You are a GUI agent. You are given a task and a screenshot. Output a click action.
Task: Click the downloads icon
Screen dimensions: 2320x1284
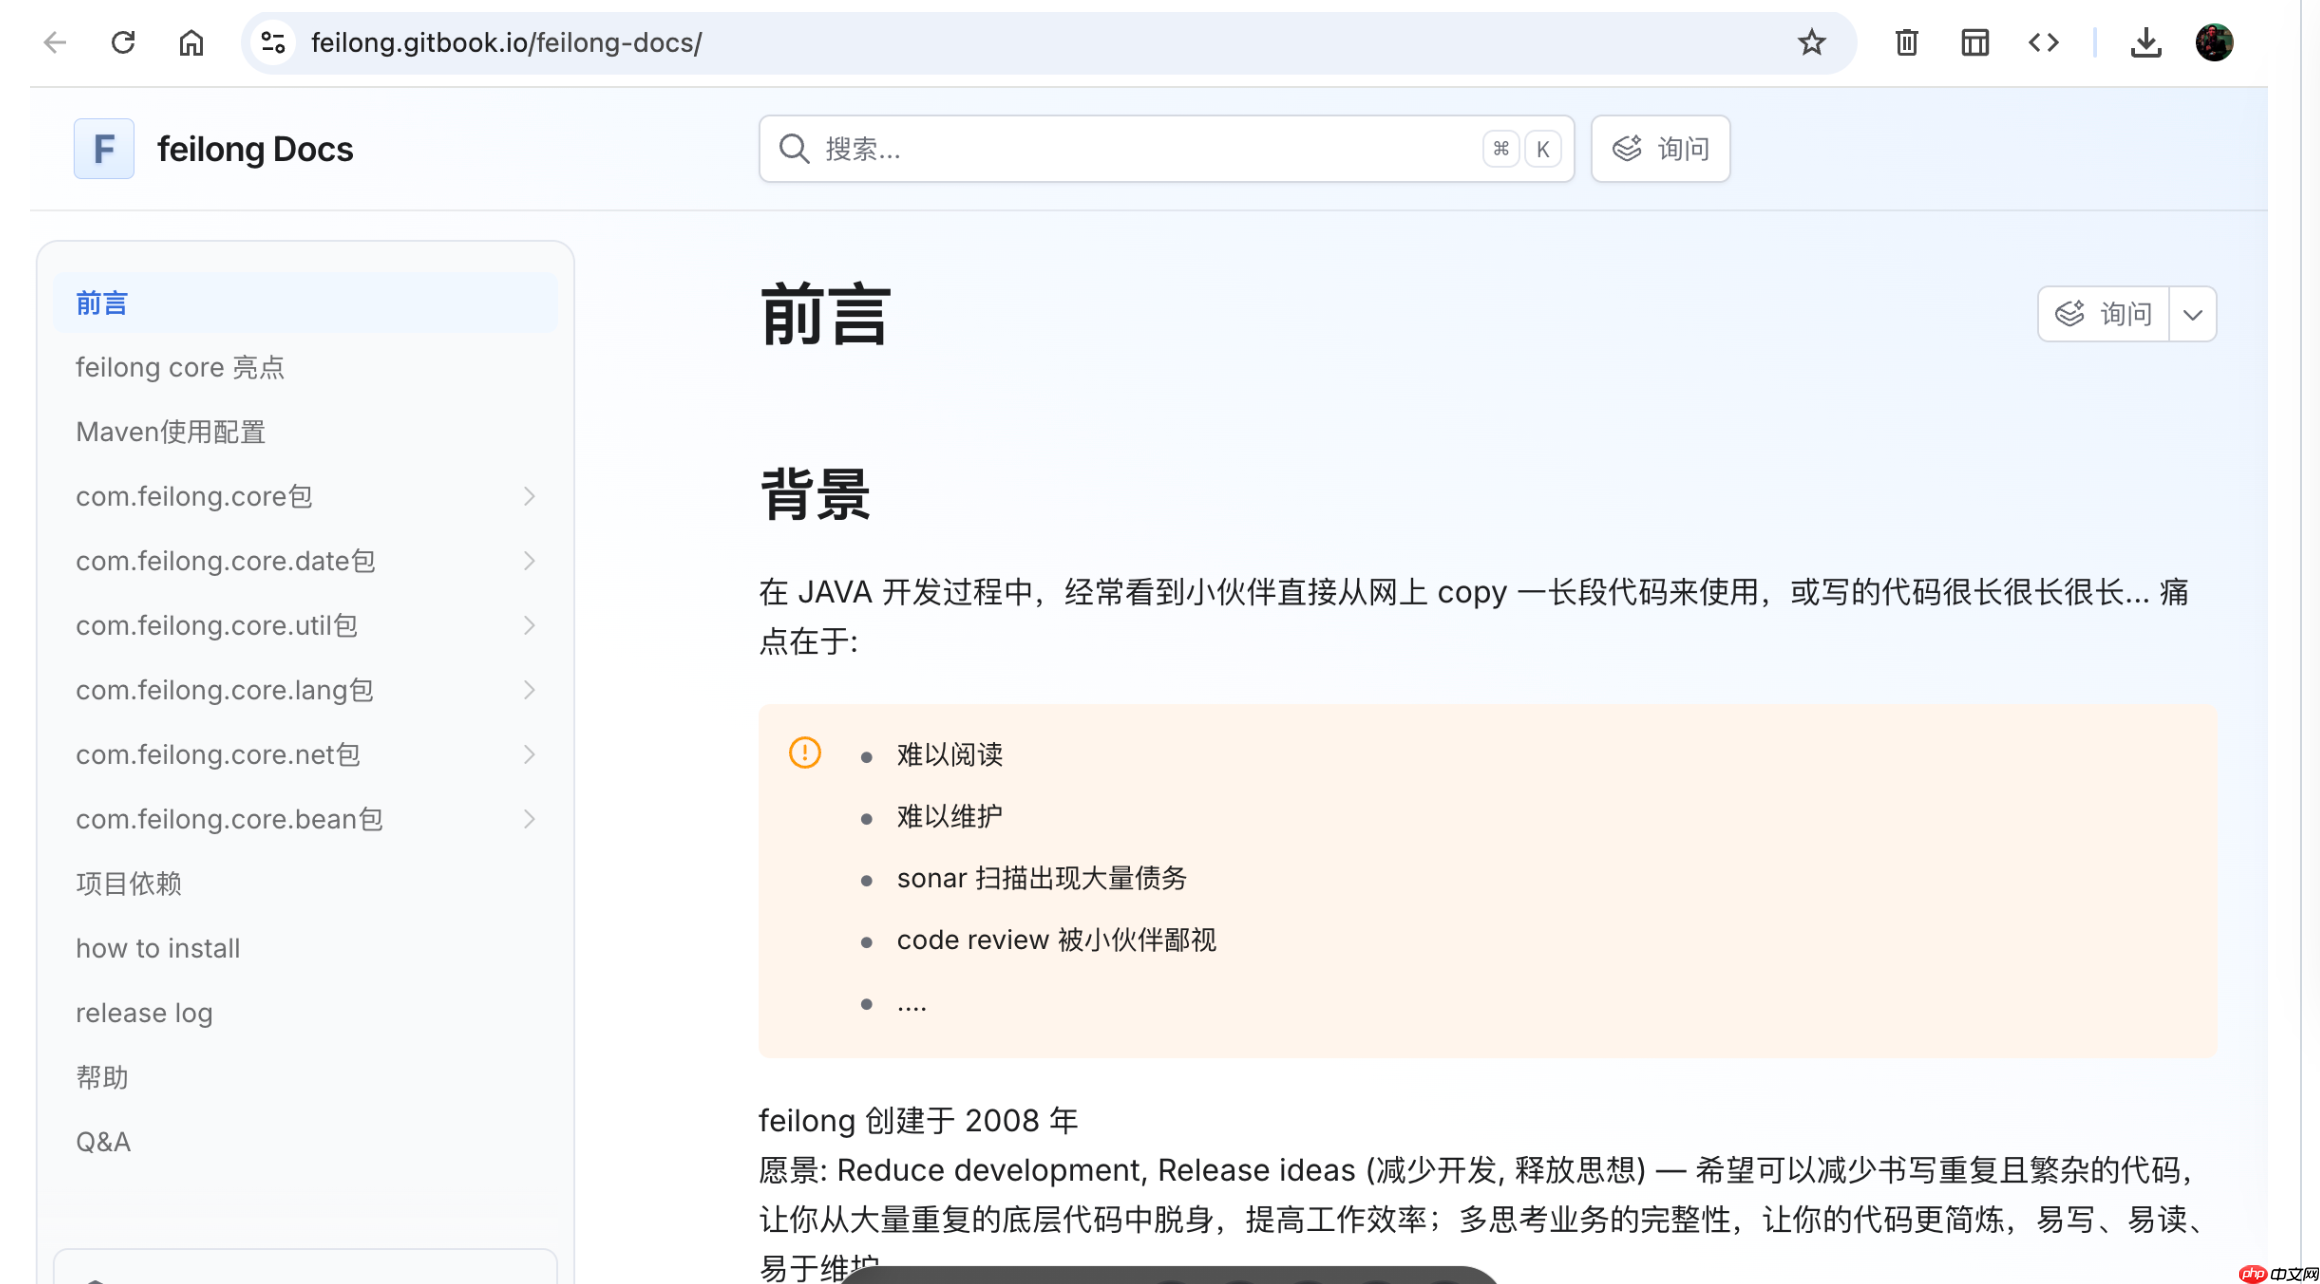point(2146,42)
